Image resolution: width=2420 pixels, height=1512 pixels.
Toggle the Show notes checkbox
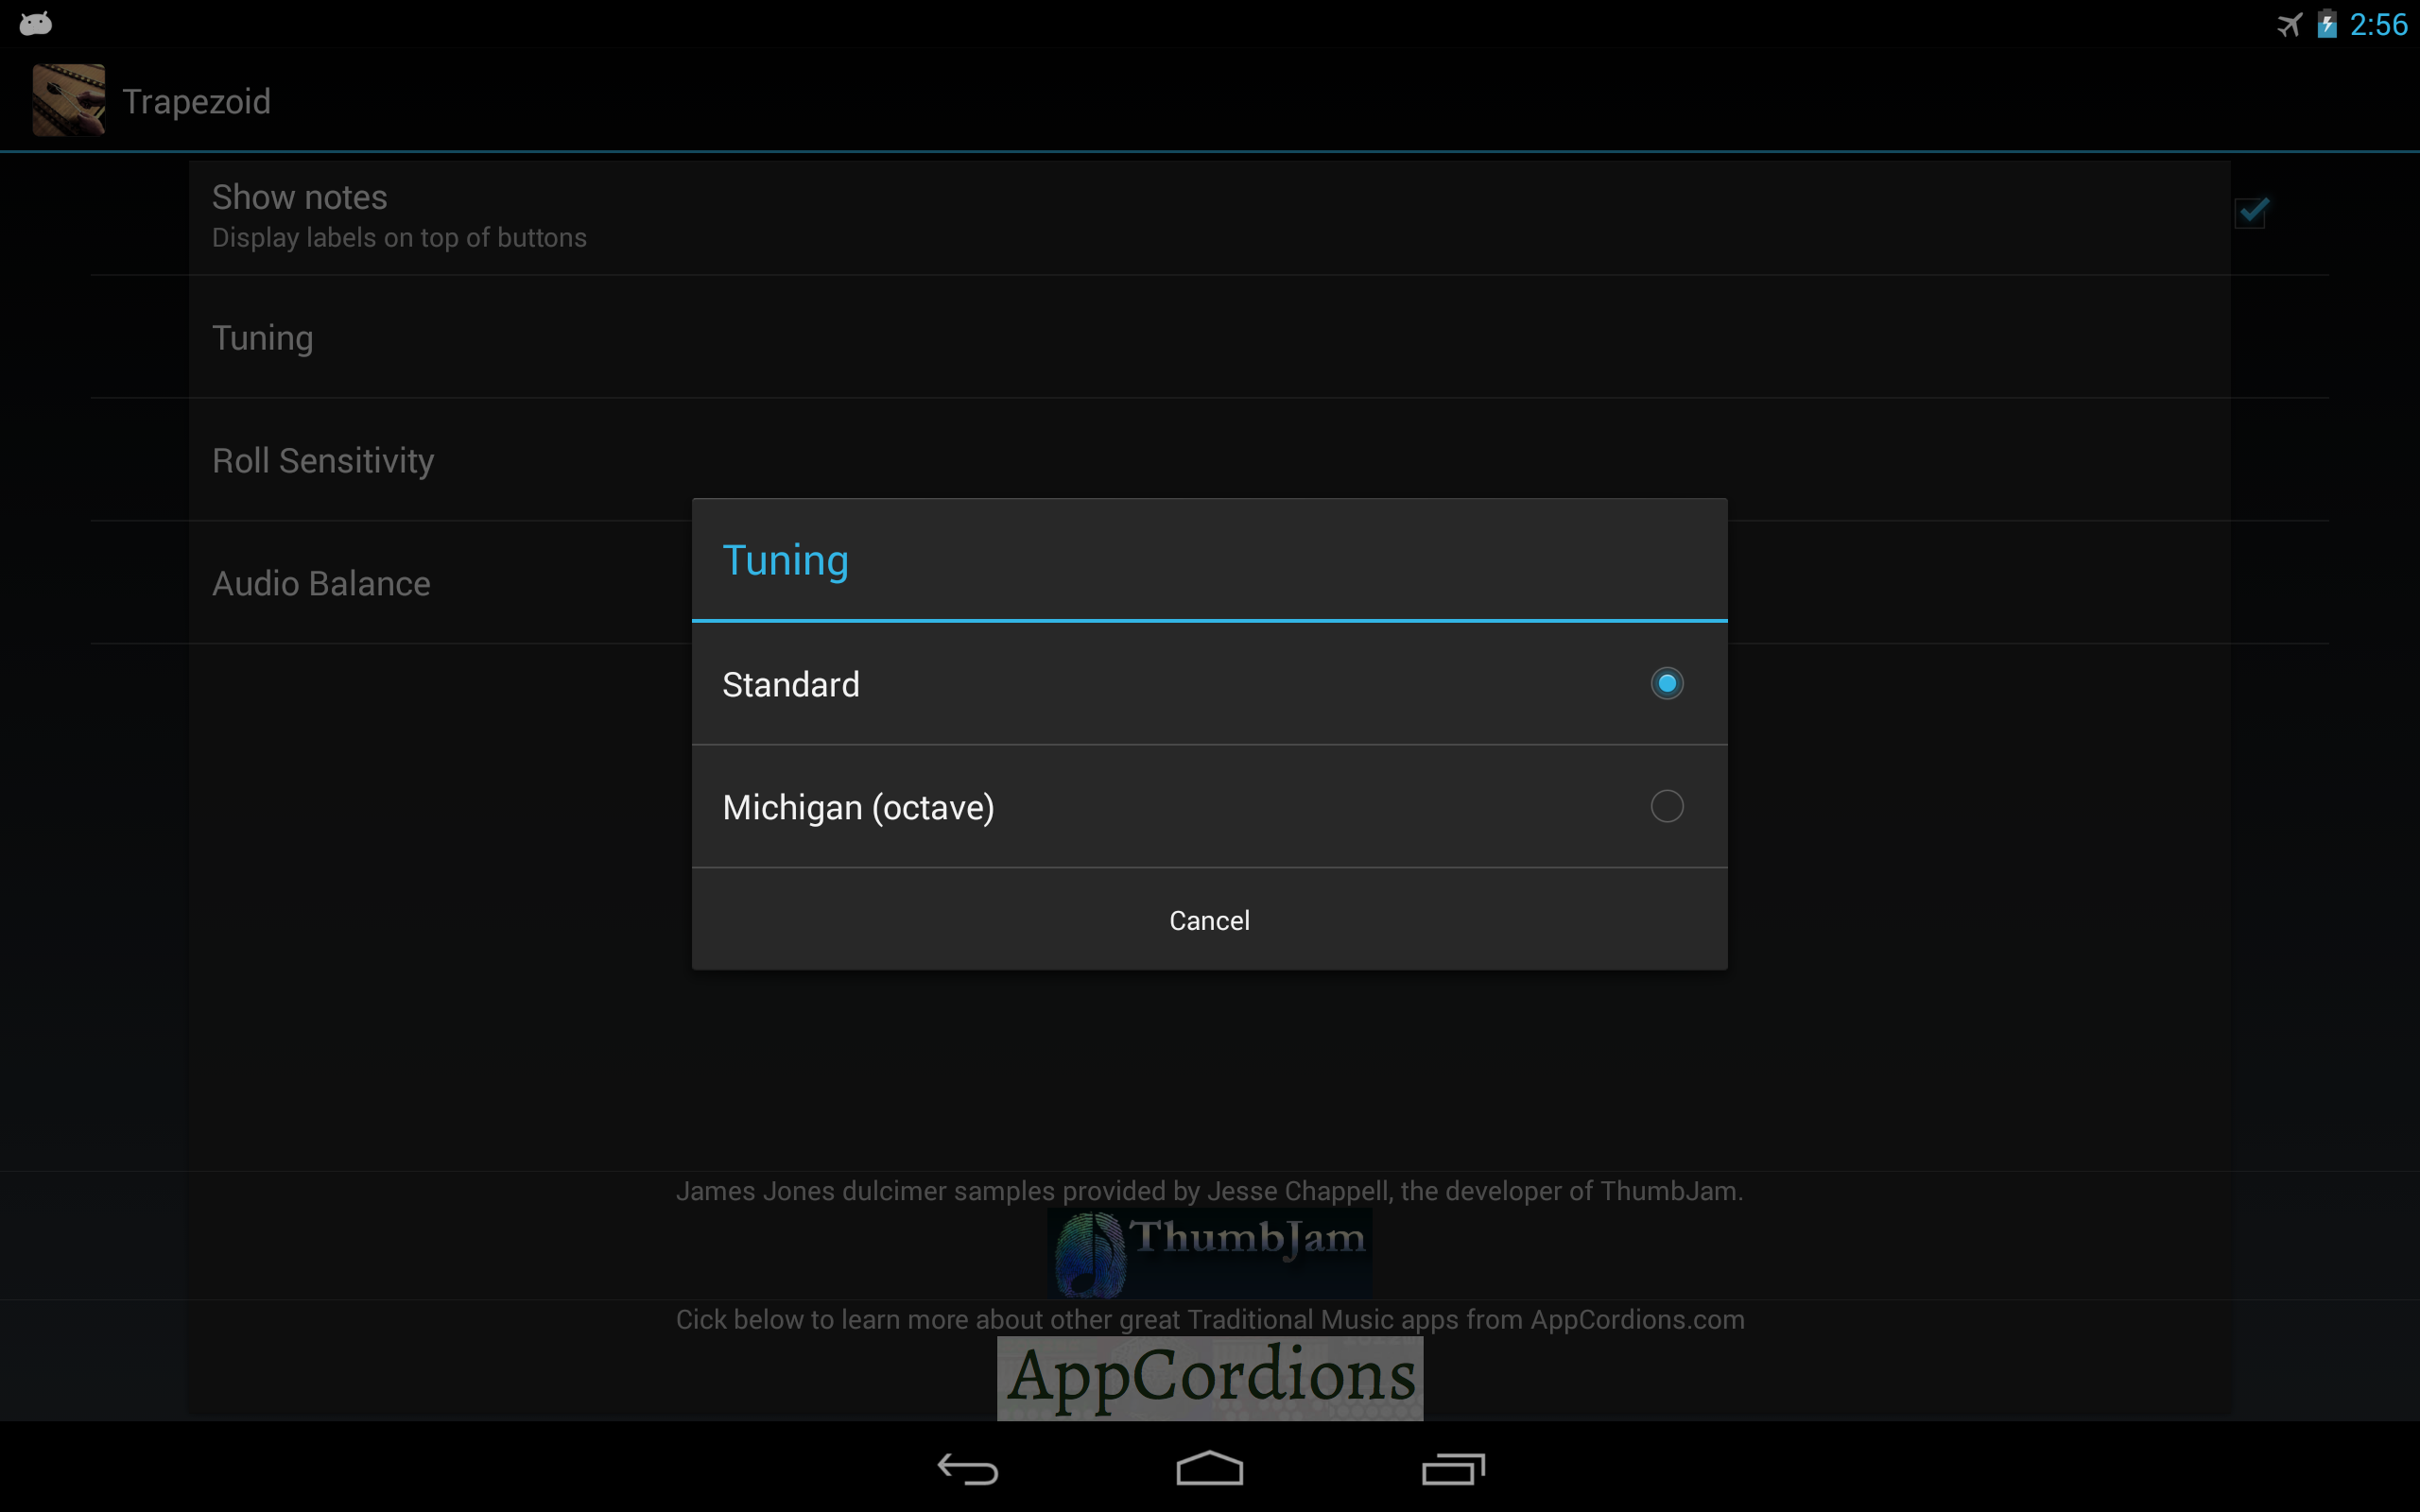click(x=2251, y=212)
